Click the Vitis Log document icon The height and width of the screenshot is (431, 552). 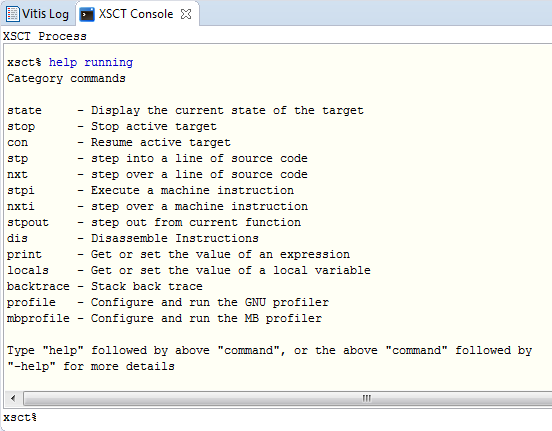[x=13, y=14]
